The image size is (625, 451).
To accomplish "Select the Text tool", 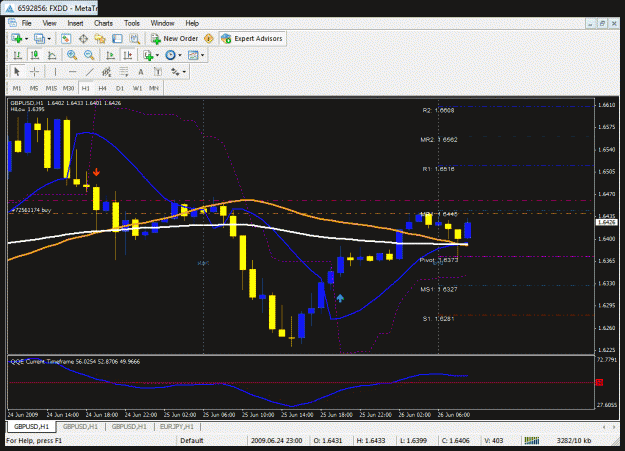I will [140, 72].
